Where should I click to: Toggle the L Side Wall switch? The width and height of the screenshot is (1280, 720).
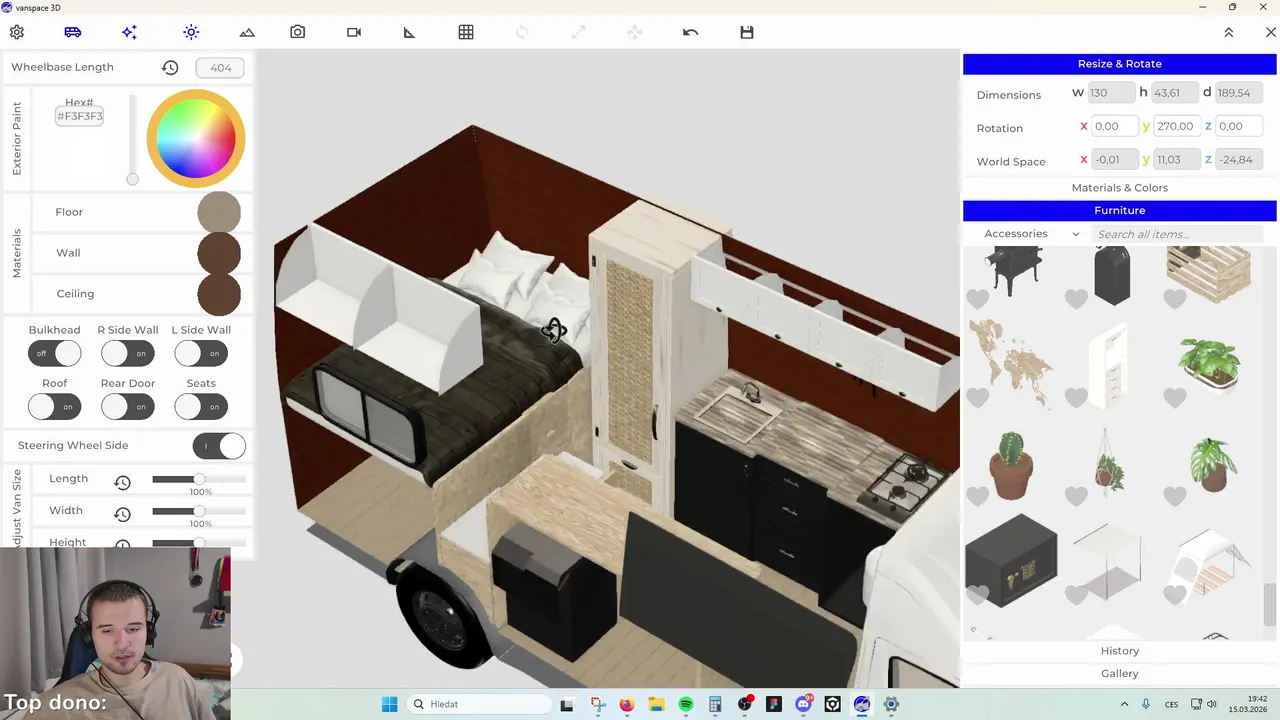[201, 353]
